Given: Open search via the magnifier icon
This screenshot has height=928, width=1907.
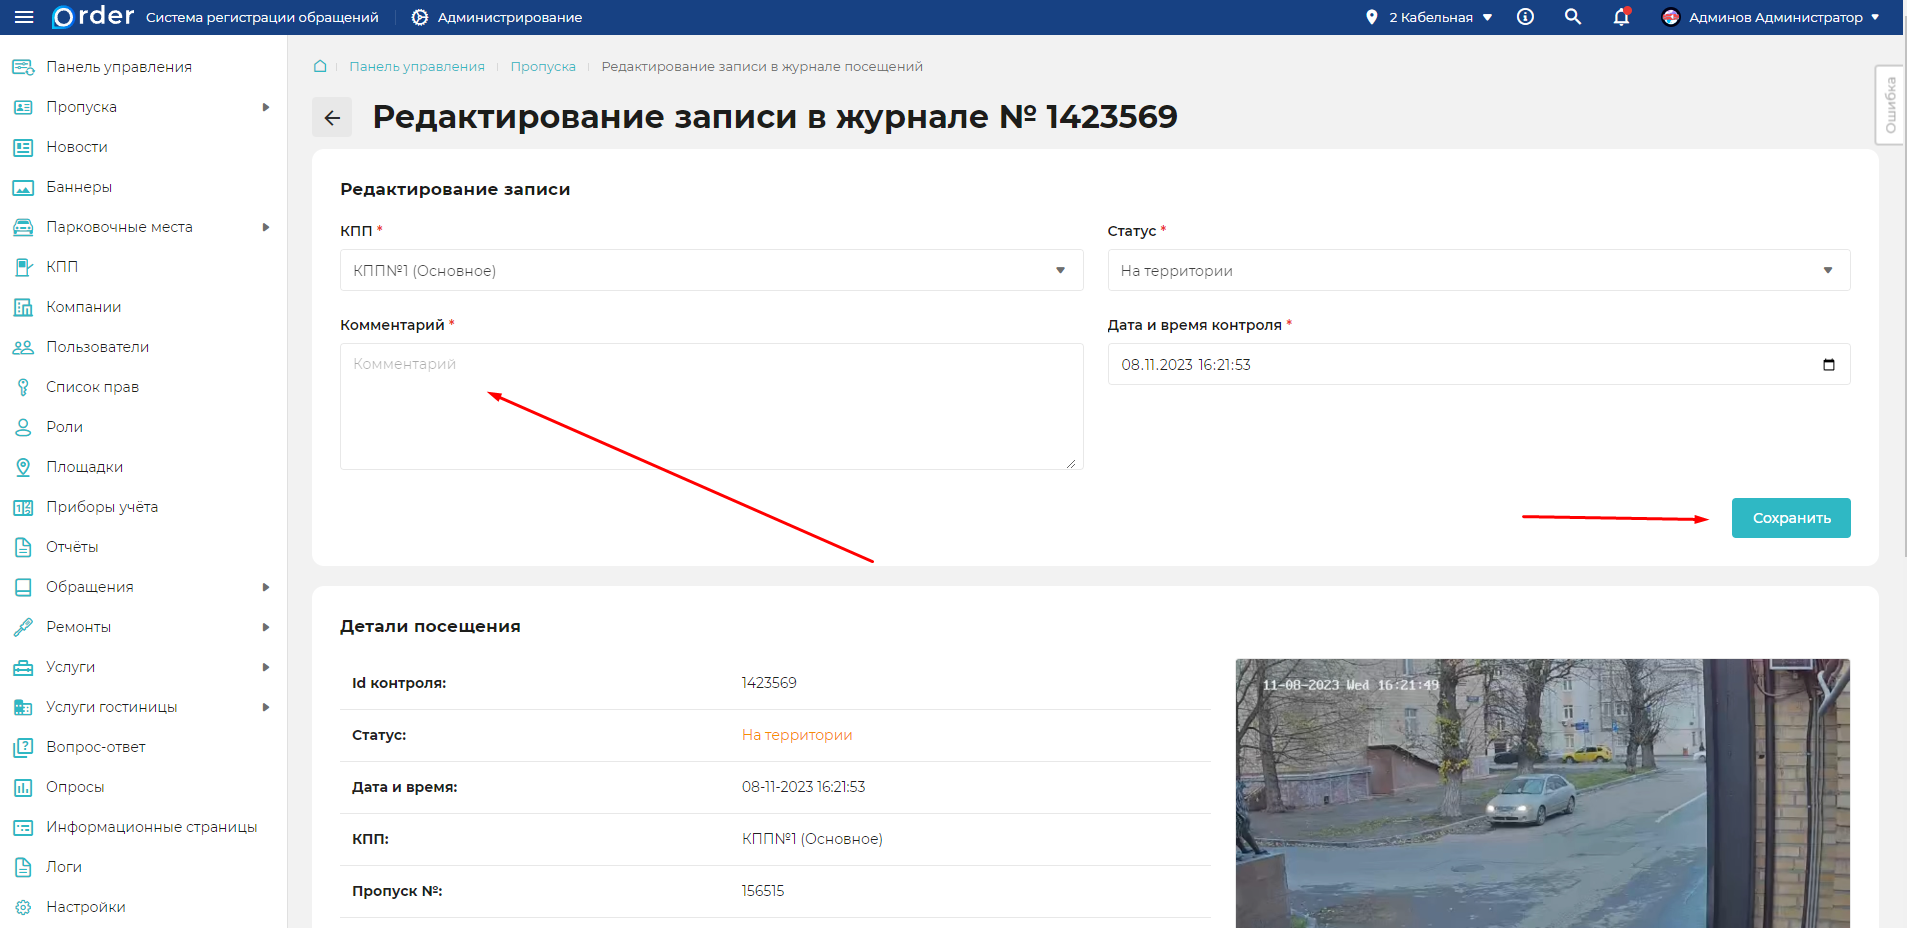Looking at the screenshot, I should [1572, 16].
